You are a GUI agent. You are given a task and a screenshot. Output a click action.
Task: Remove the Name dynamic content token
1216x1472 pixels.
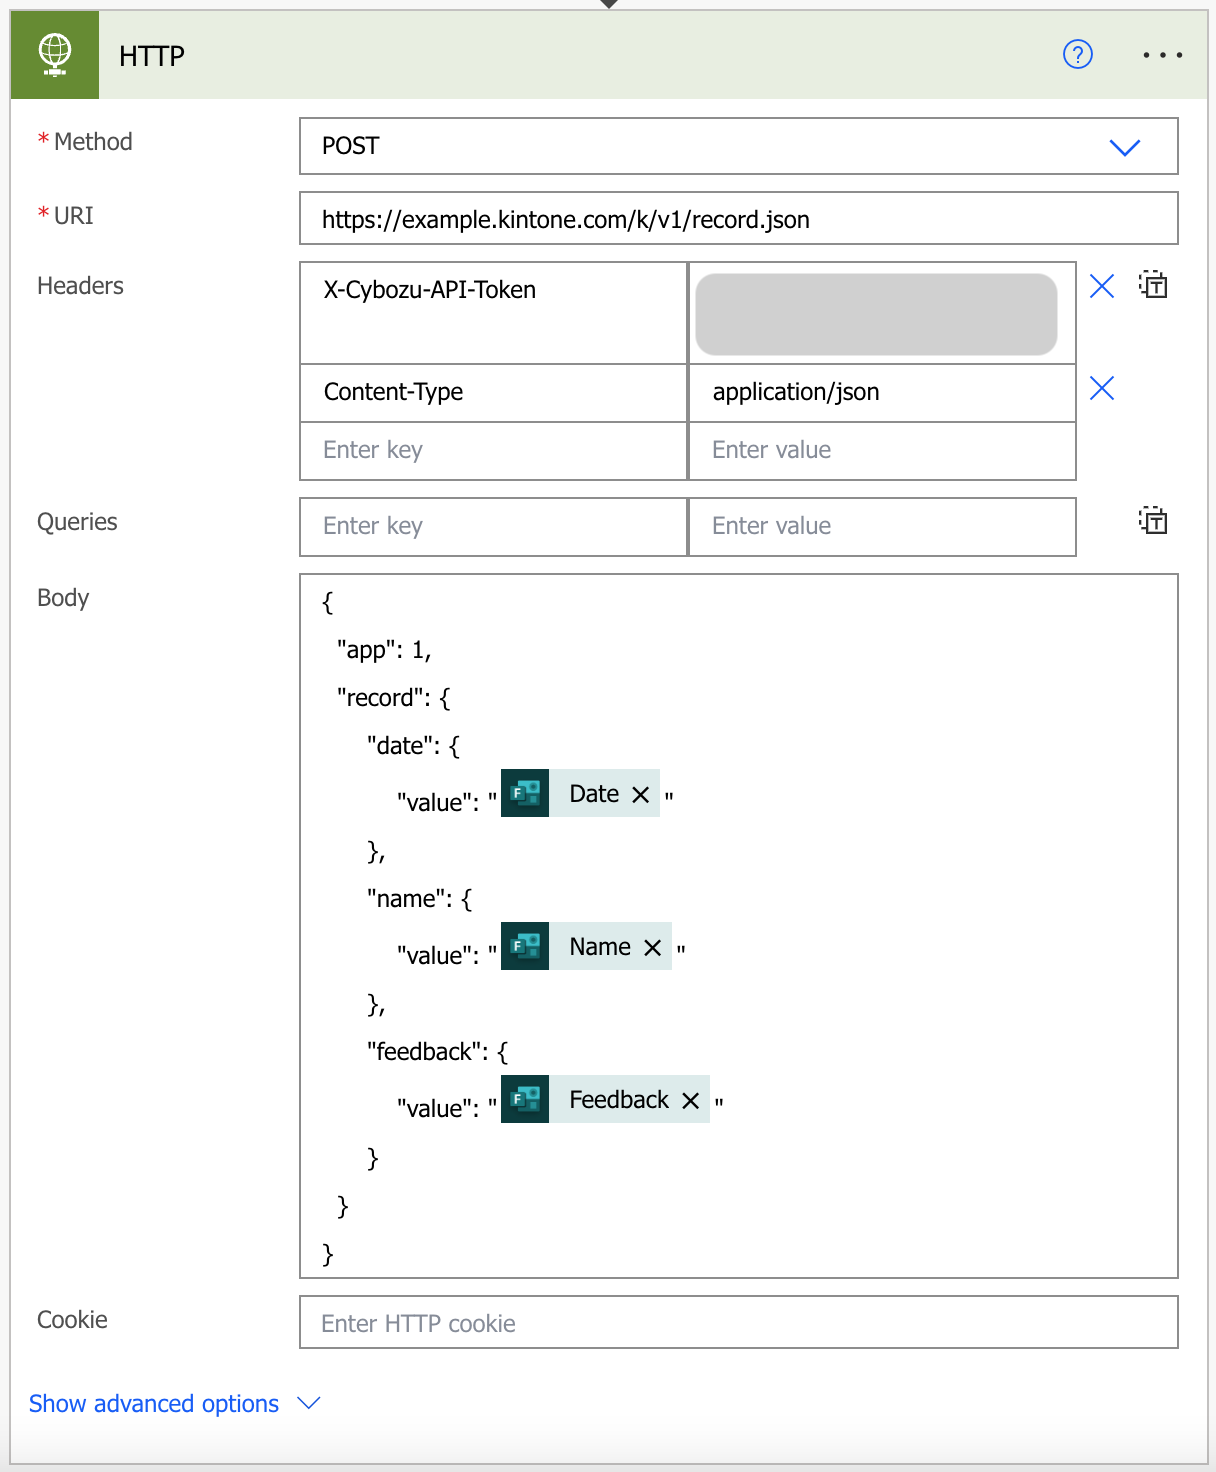[x=653, y=947]
